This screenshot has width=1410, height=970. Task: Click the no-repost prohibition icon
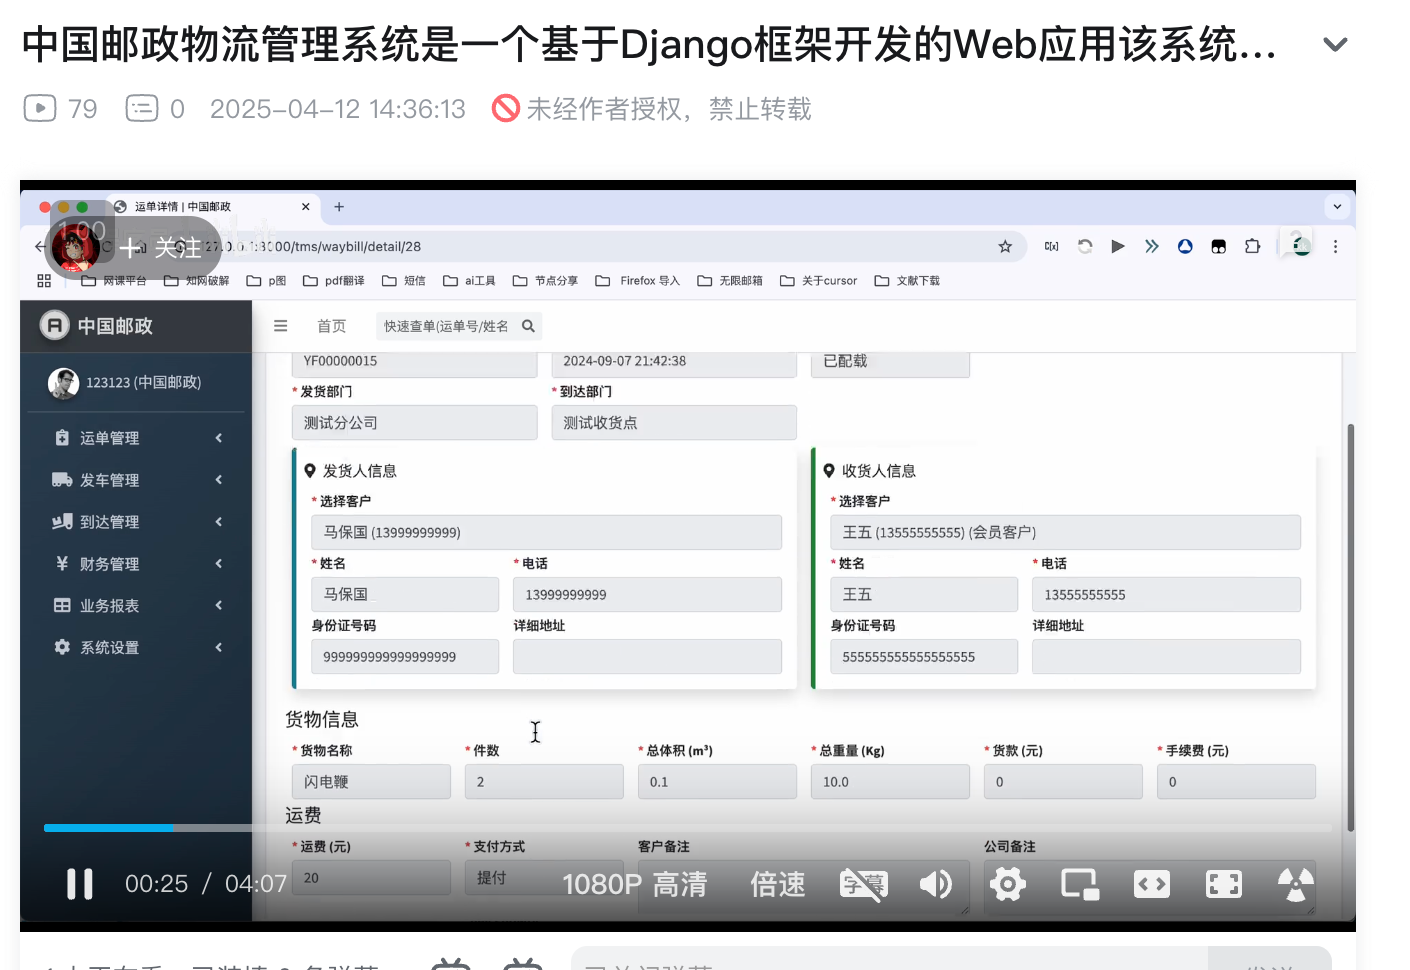click(506, 108)
